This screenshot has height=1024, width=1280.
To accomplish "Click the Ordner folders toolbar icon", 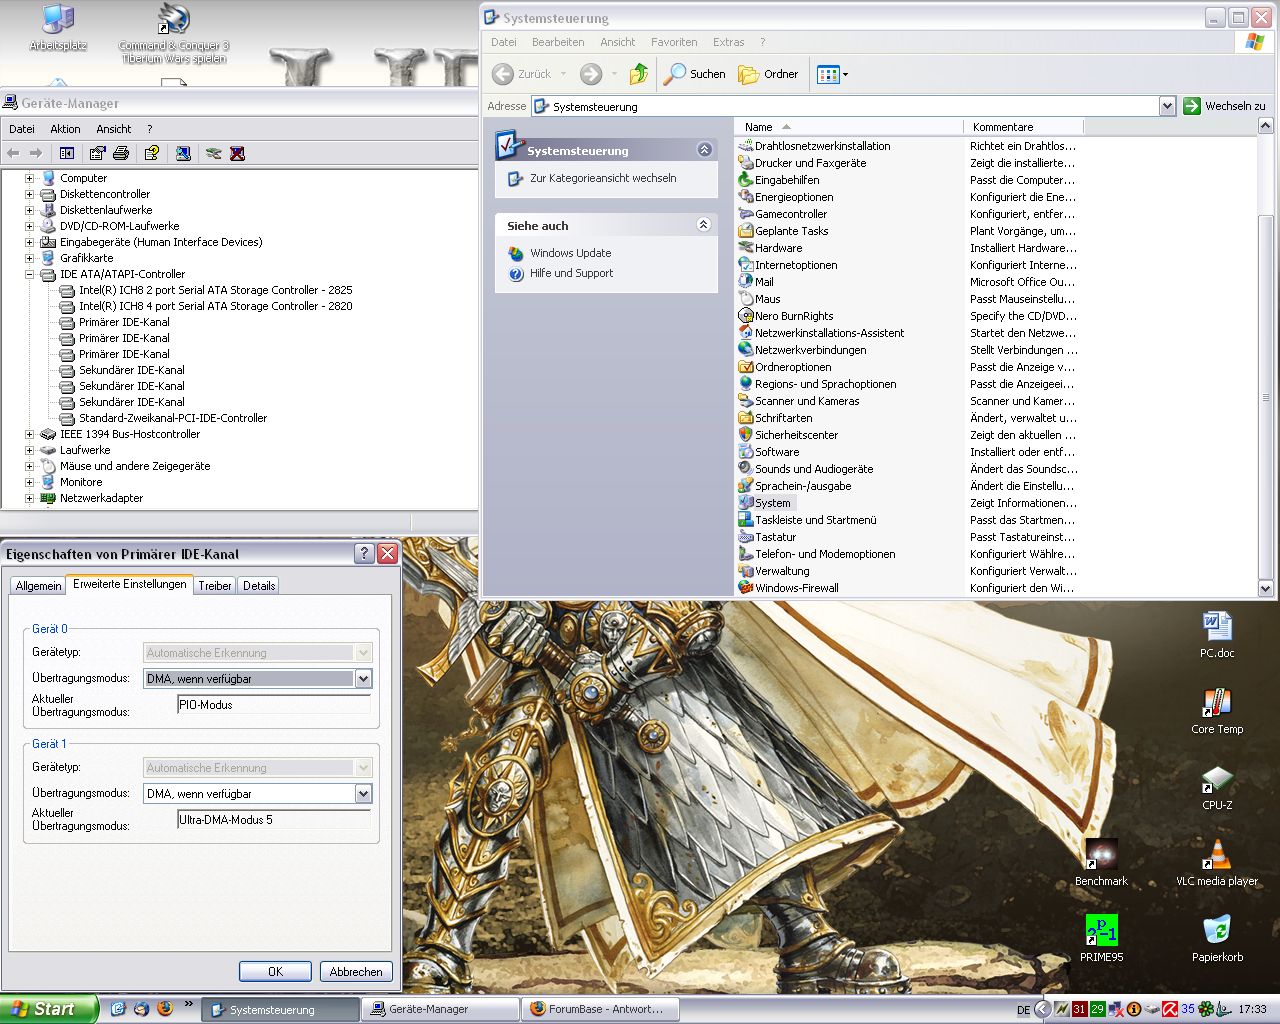I will pos(768,74).
